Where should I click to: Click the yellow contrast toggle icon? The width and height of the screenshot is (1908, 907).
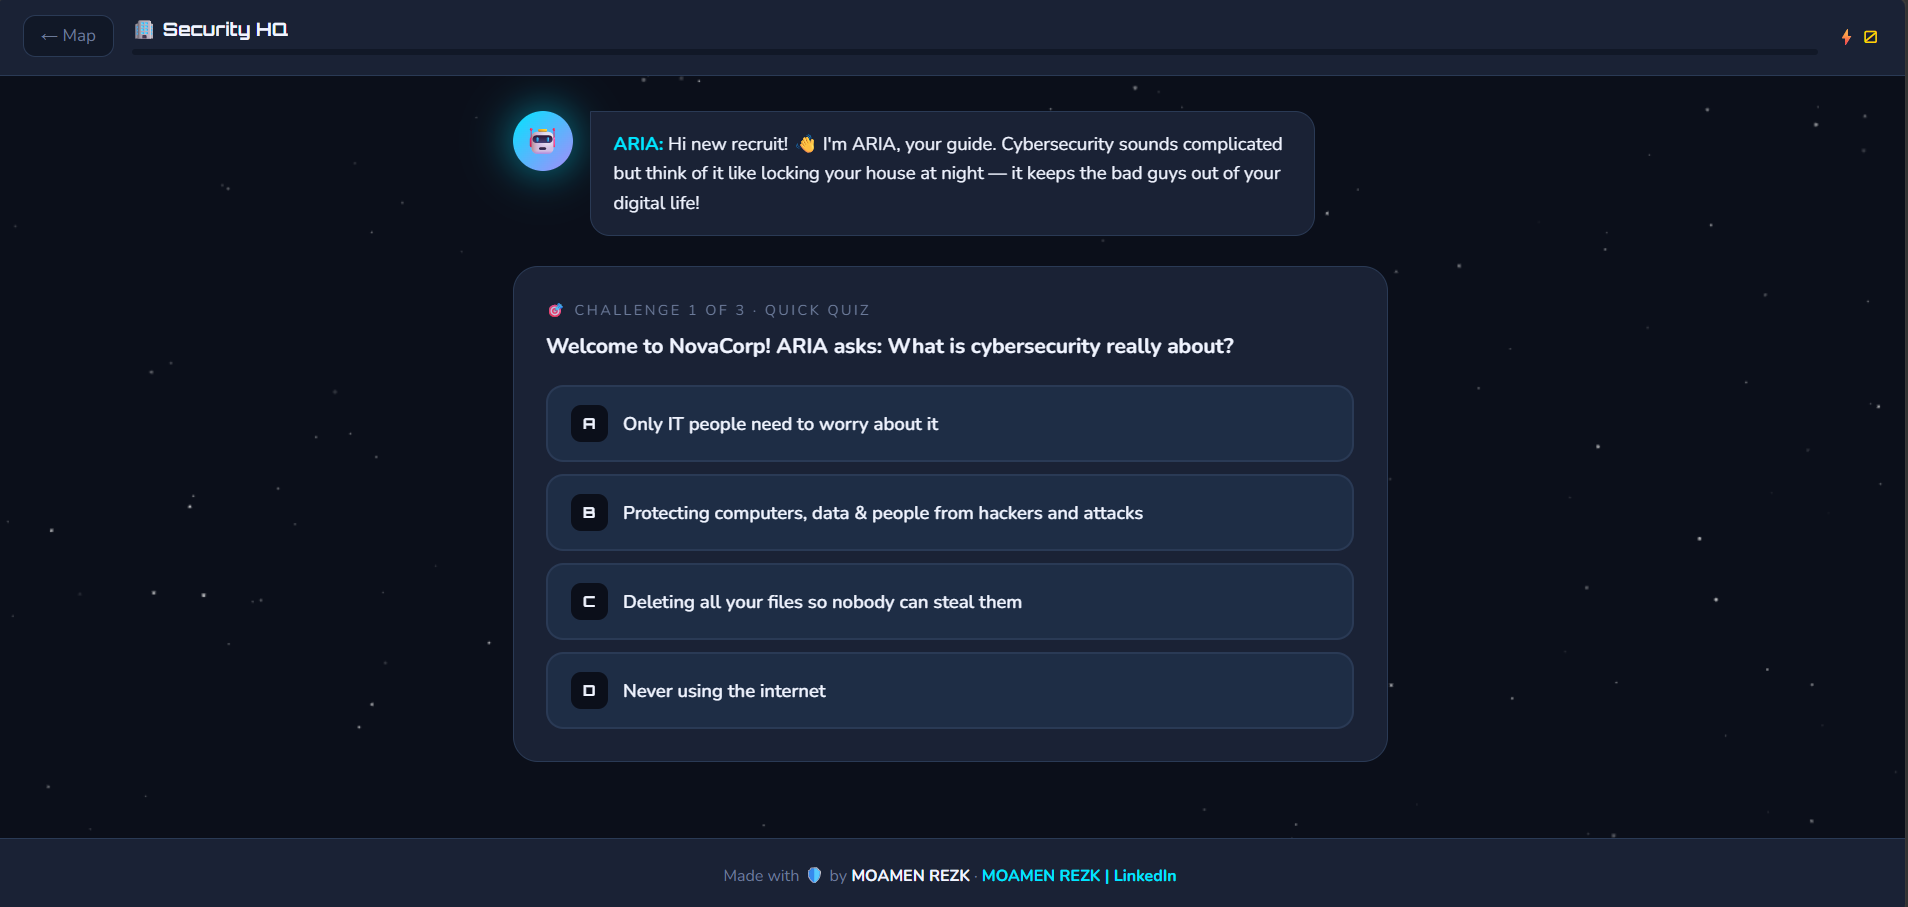point(1871,37)
